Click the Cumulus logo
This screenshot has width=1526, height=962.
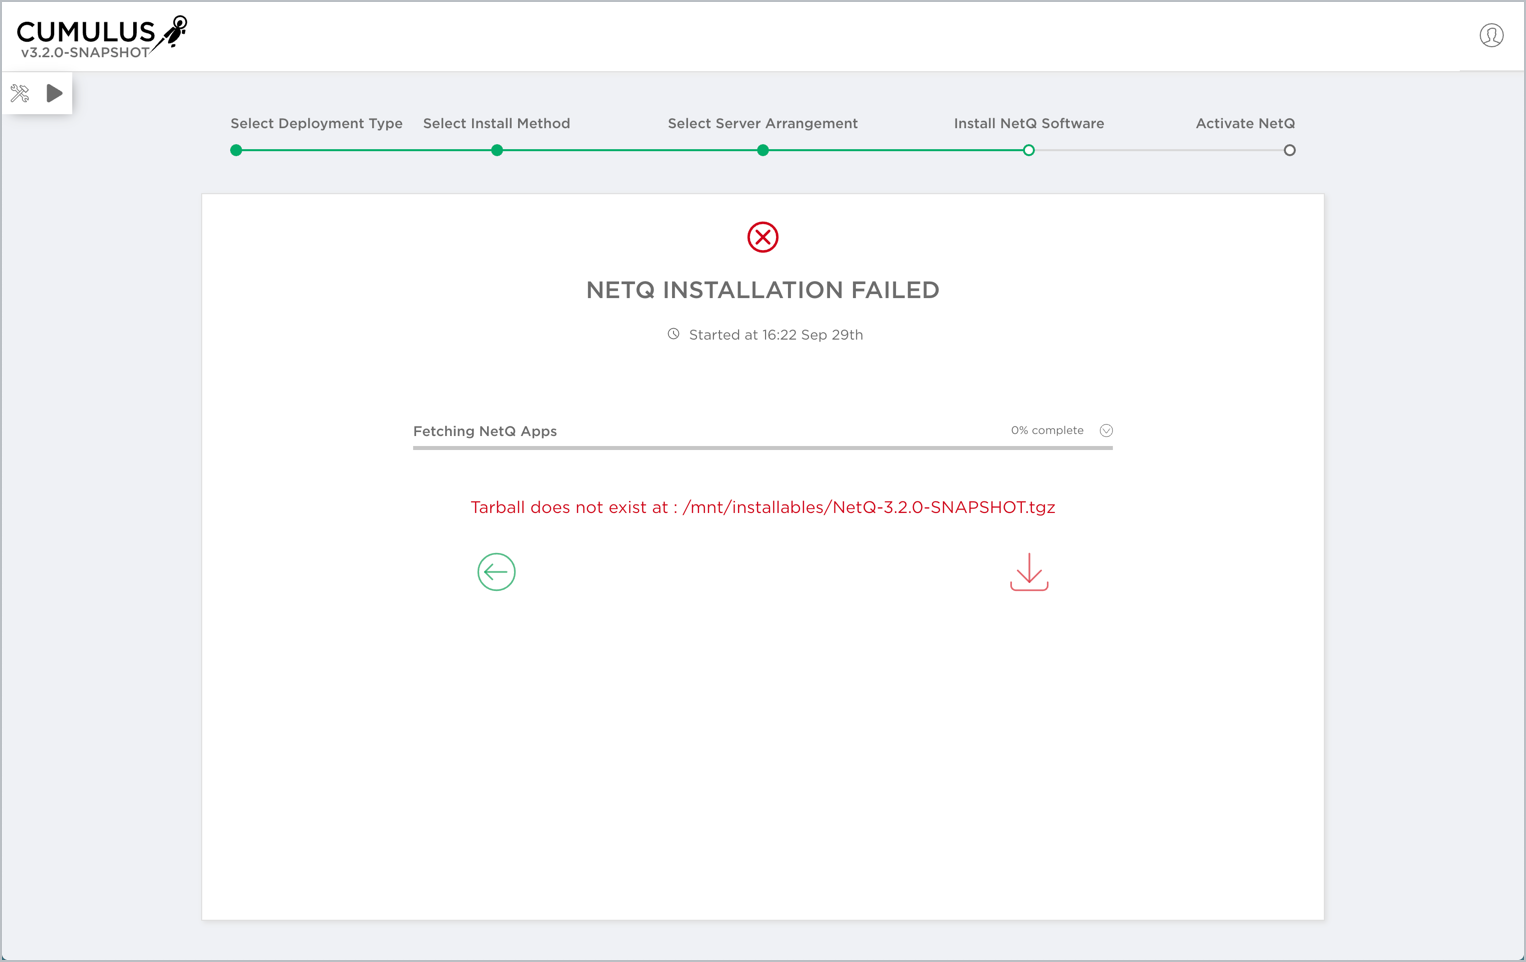coord(101,37)
